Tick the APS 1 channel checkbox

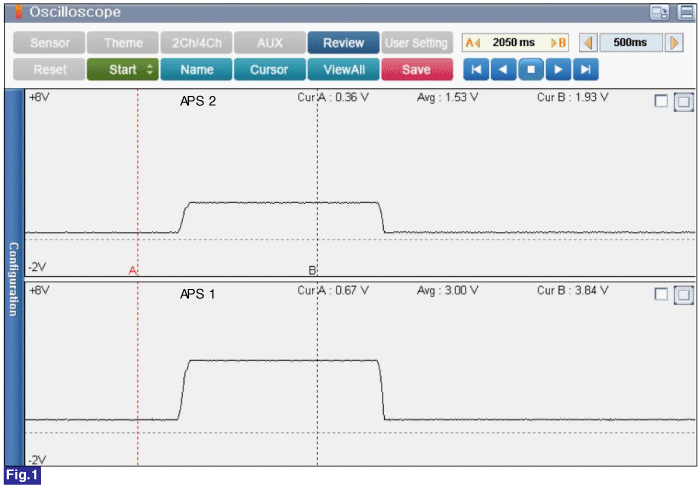[661, 294]
